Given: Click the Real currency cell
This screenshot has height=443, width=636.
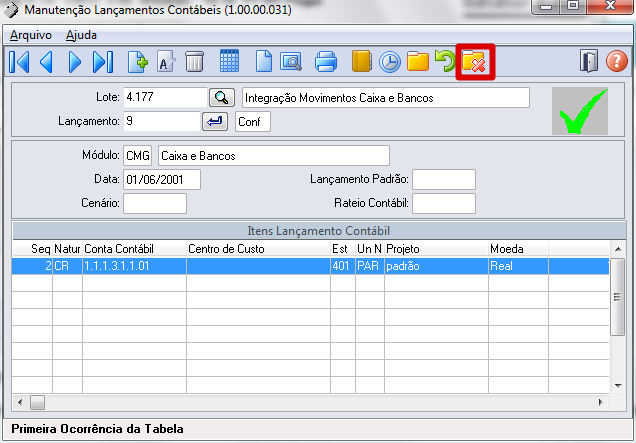Looking at the screenshot, I should 518,266.
